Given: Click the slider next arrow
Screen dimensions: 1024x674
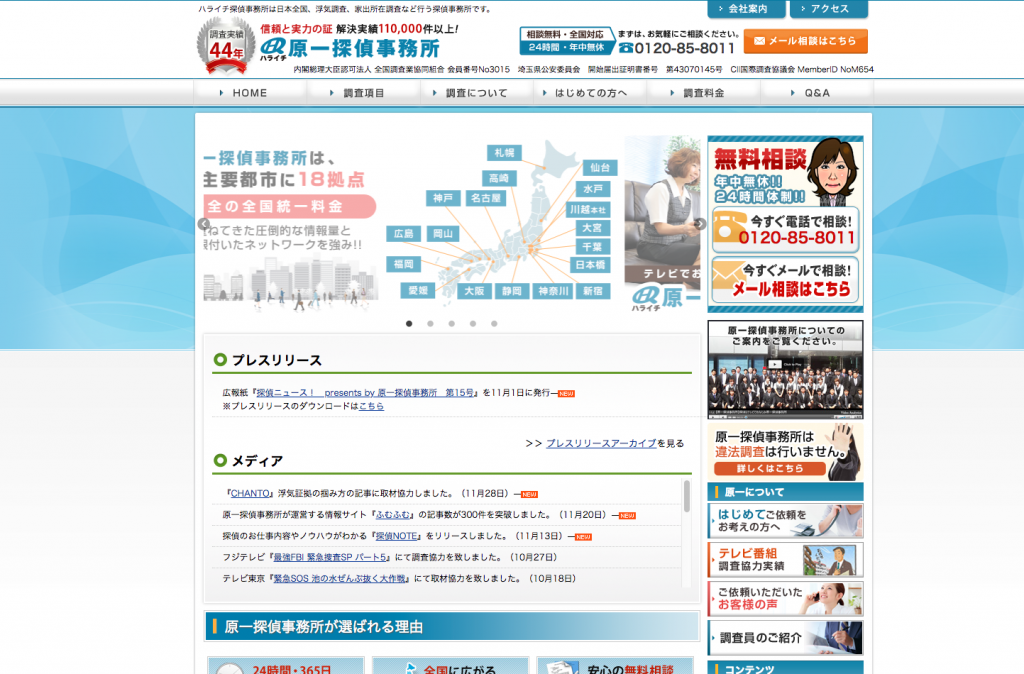Looking at the screenshot, I should coord(700,224).
